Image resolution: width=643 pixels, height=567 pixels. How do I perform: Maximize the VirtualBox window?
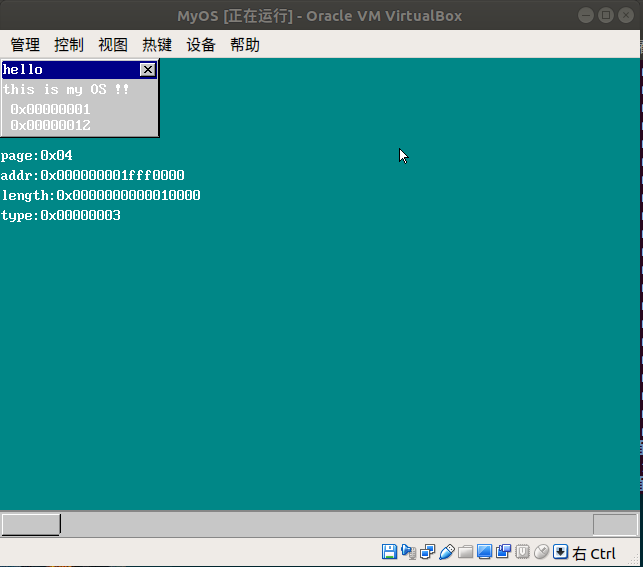tap(606, 16)
